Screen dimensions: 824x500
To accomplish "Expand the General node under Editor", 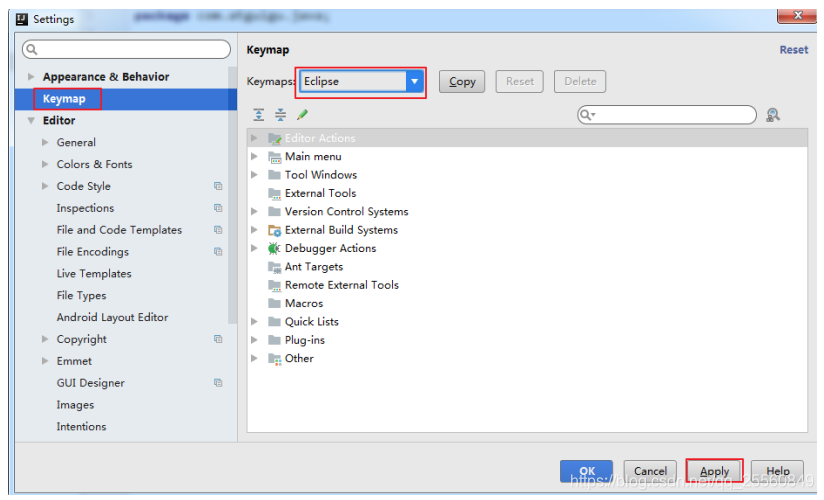I will [x=45, y=142].
